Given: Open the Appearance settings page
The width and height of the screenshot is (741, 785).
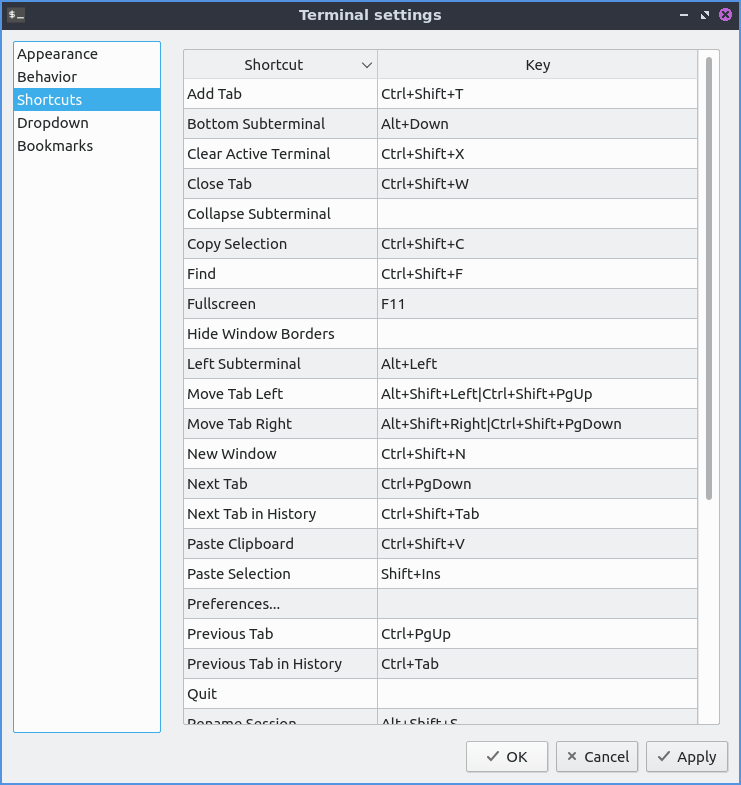Looking at the screenshot, I should (x=57, y=54).
